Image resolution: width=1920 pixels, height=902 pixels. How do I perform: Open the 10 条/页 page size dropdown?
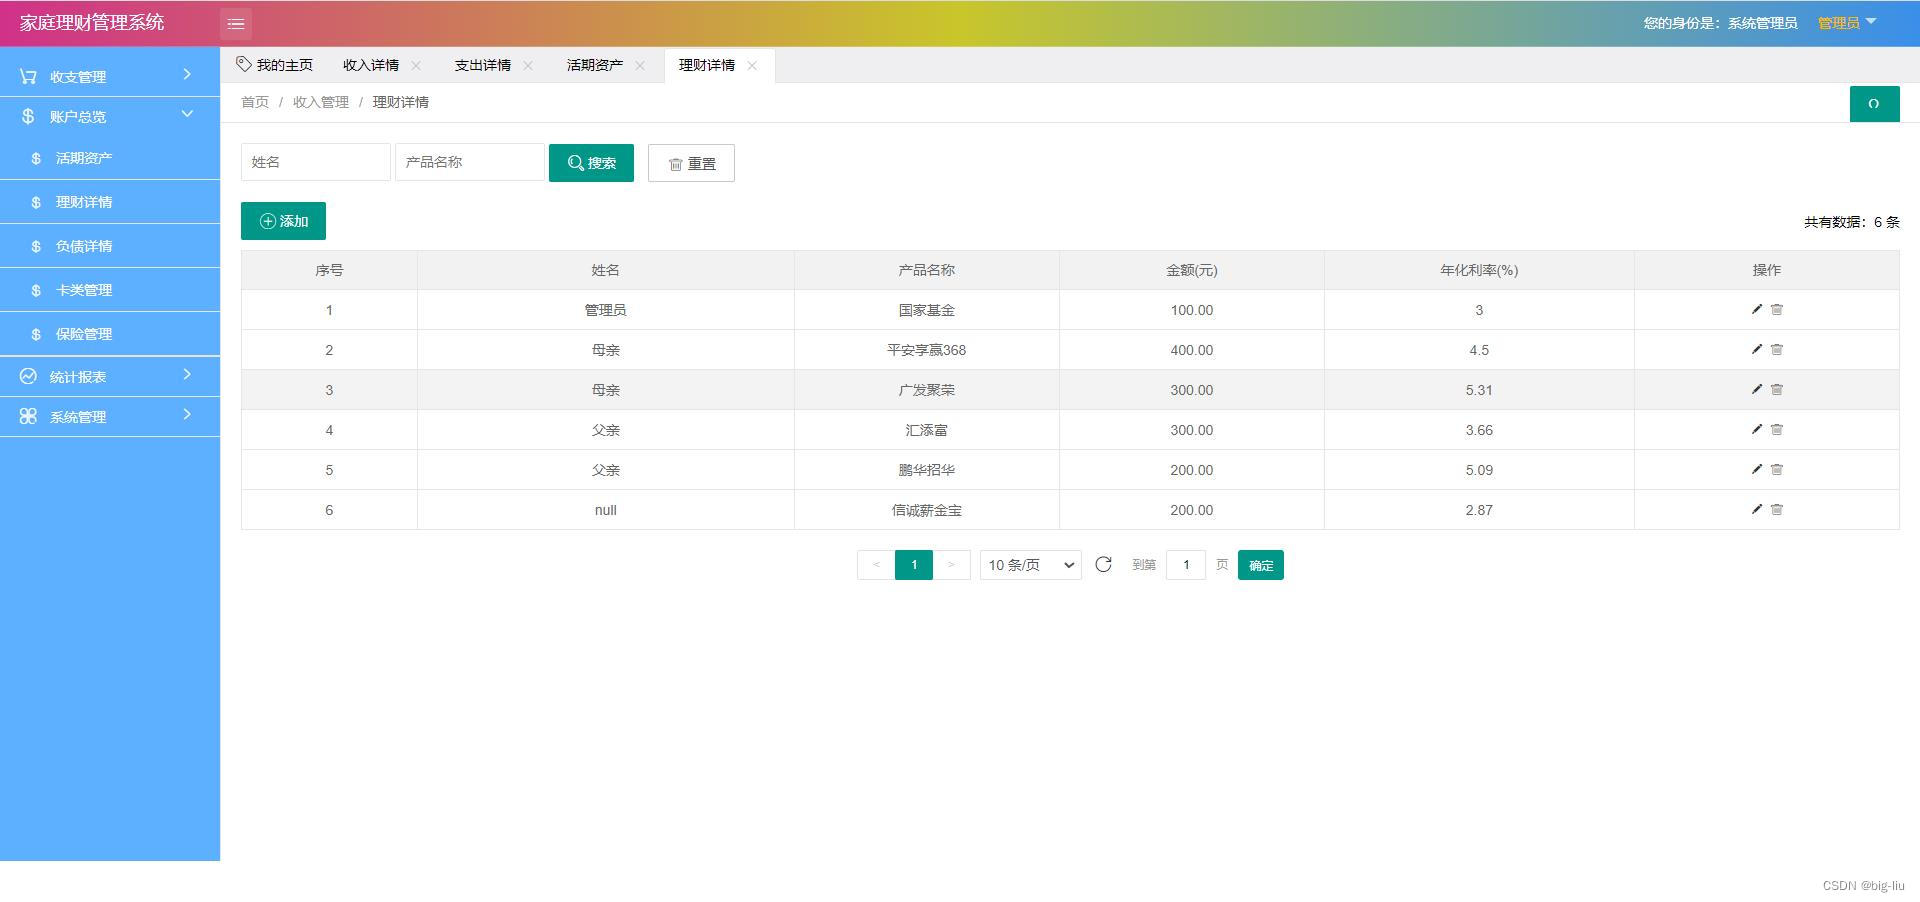point(1031,565)
